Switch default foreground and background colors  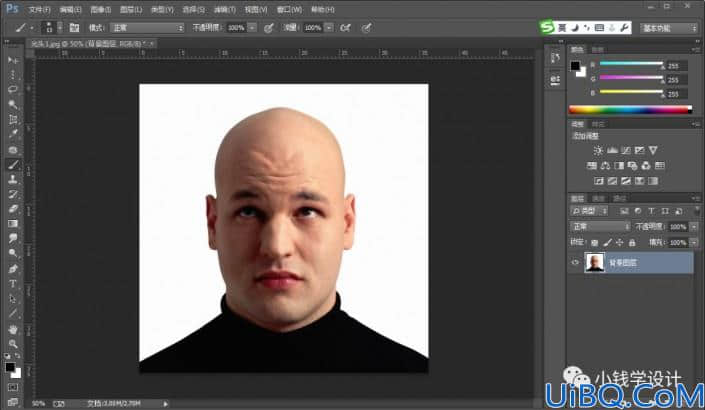[x=17, y=356]
